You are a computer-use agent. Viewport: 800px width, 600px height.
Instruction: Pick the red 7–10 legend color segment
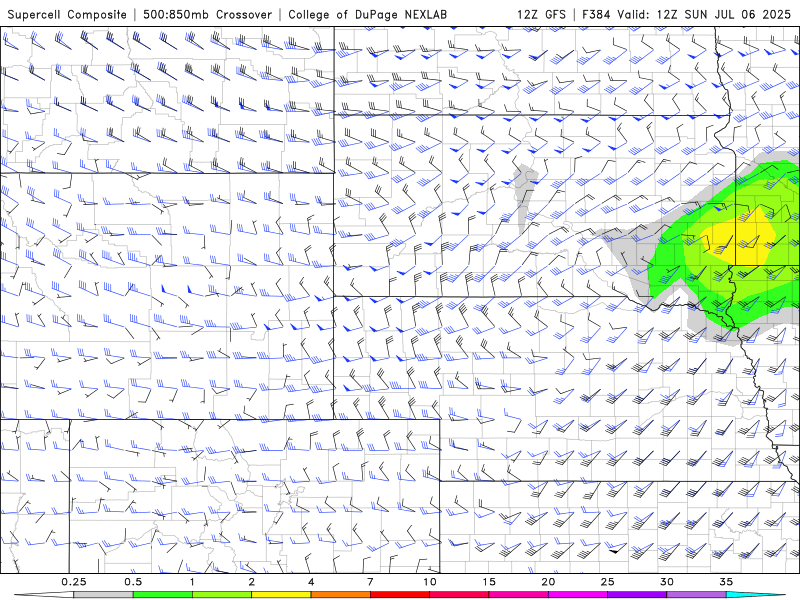pos(399,595)
